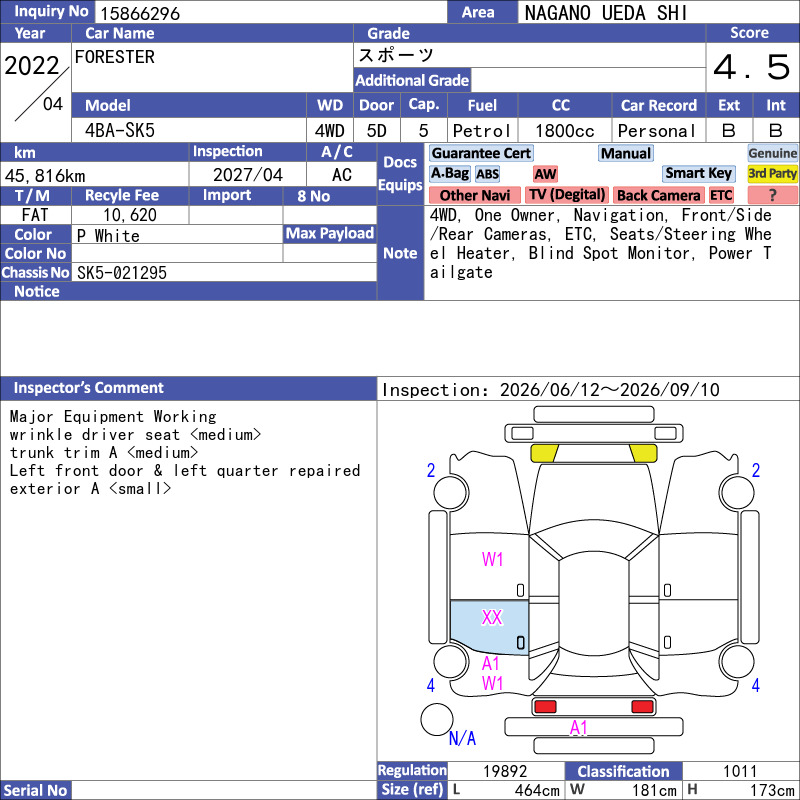Select the Smart Key badge
The height and width of the screenshot is (800, 800).
point(698,173)
